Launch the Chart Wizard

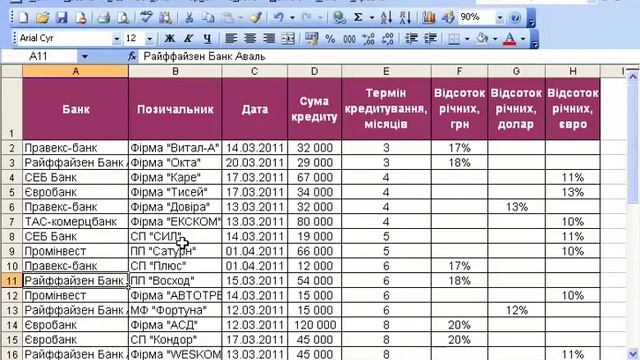pos(429,18)
